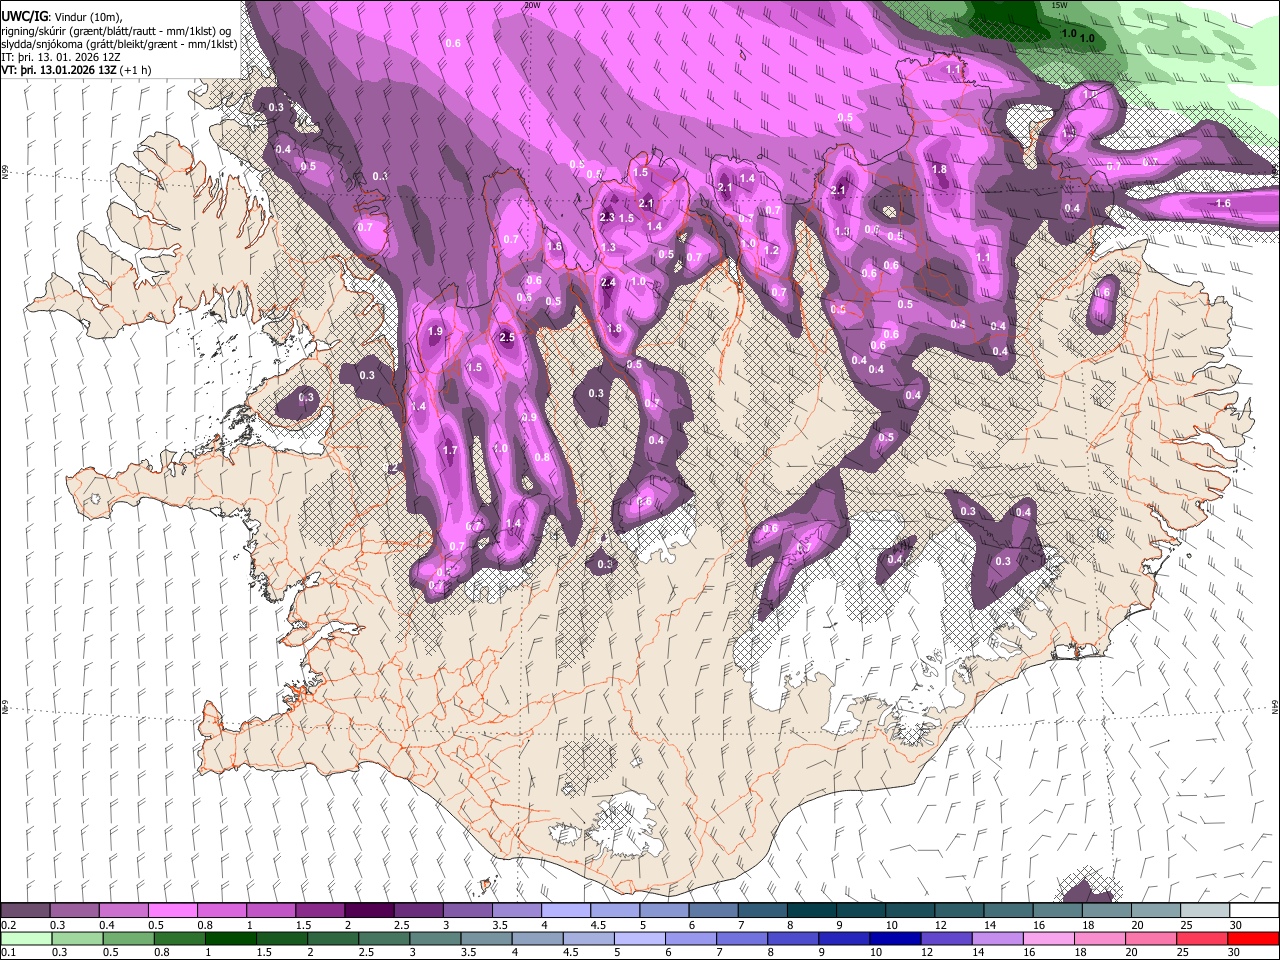Click the 1.9 snowfall value on the map

[x=435, y=332]
